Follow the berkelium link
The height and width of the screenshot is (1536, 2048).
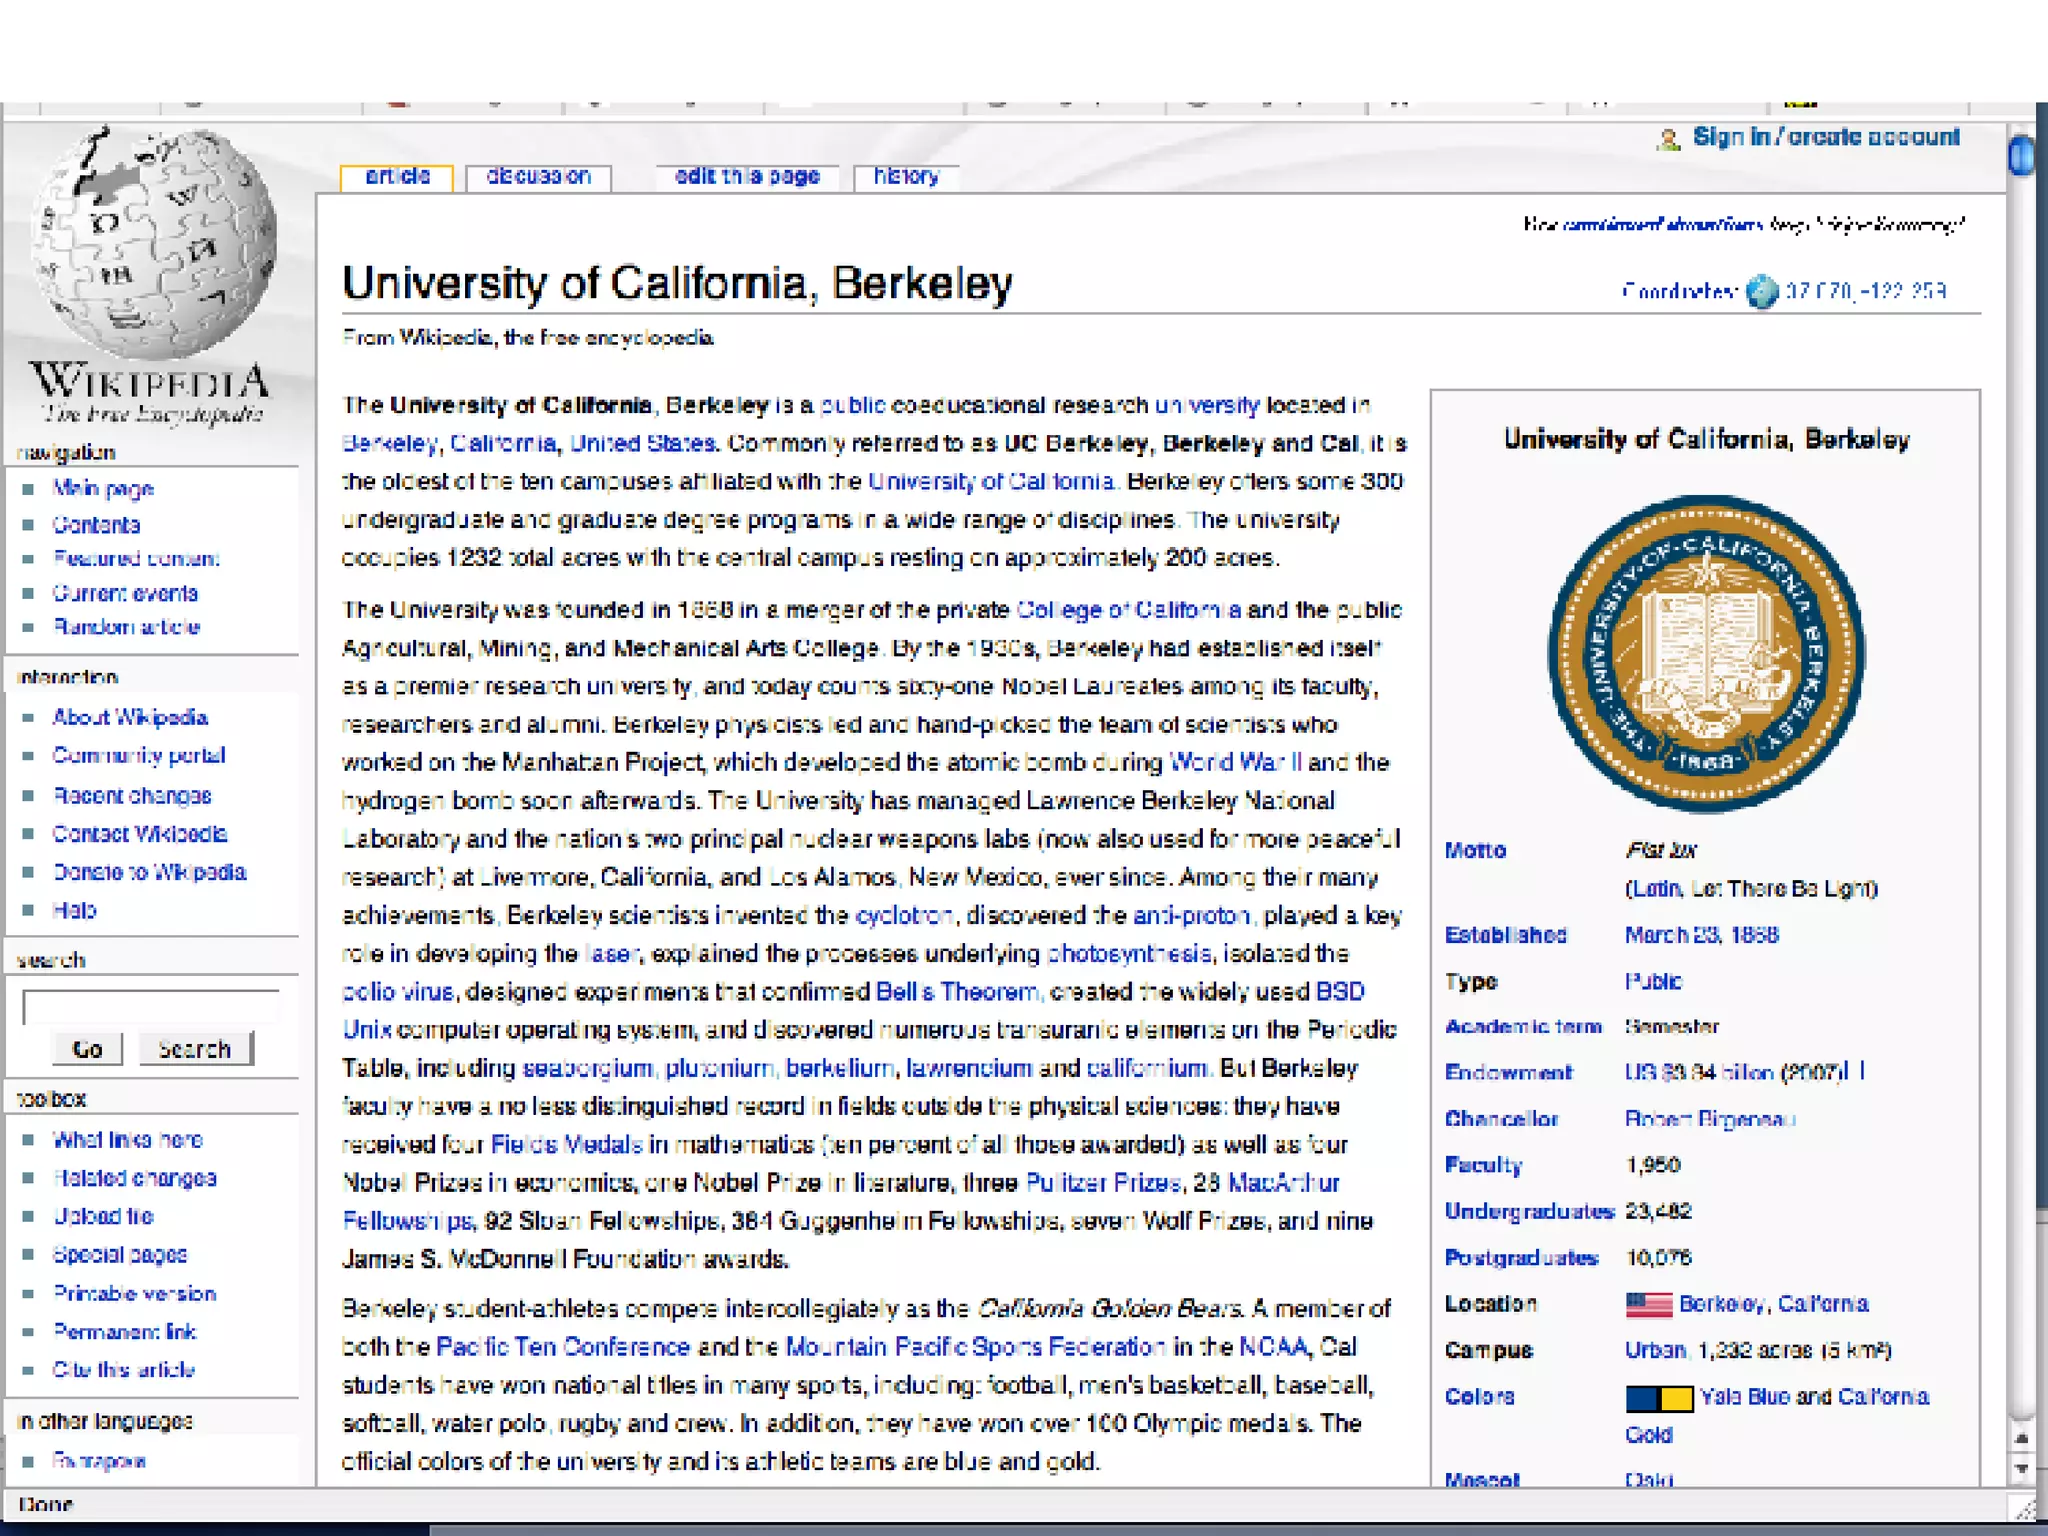click(839, 1069)
